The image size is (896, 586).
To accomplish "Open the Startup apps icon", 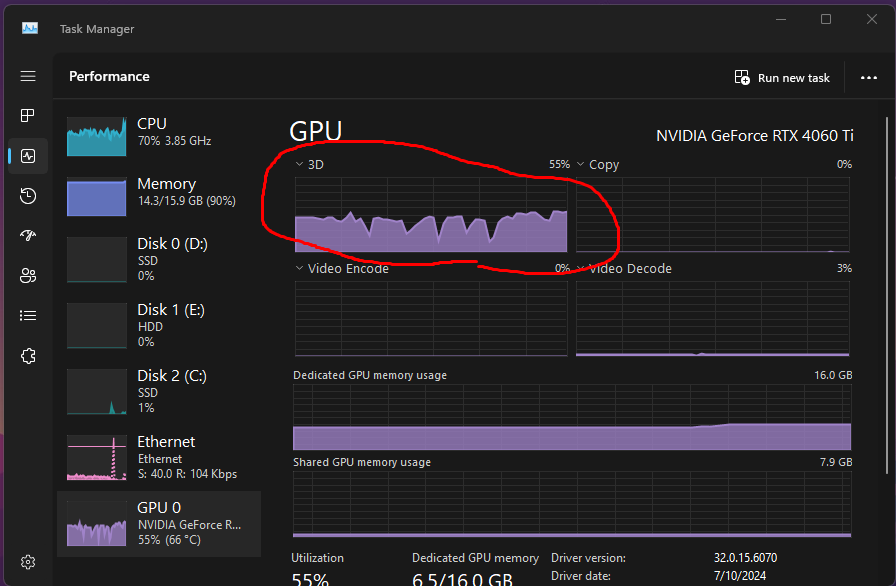I will pos(28,235).
